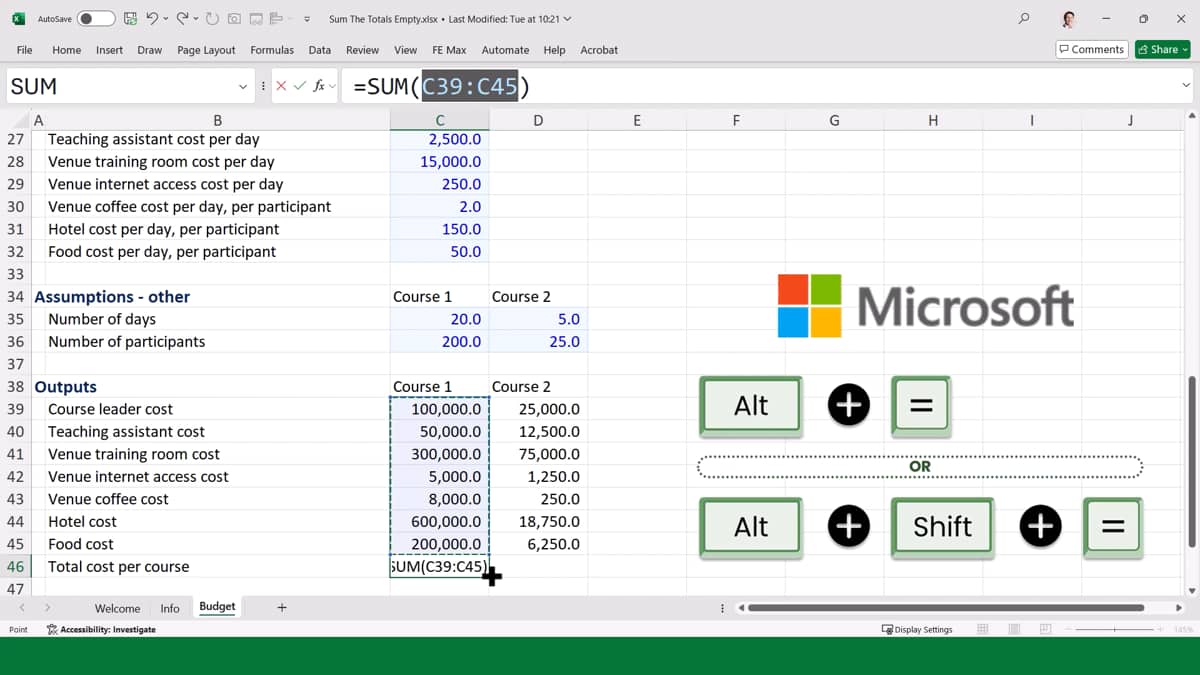Click the Share button
The height and width of the screenshot is (675, 1200).
tap(1163, 49)
